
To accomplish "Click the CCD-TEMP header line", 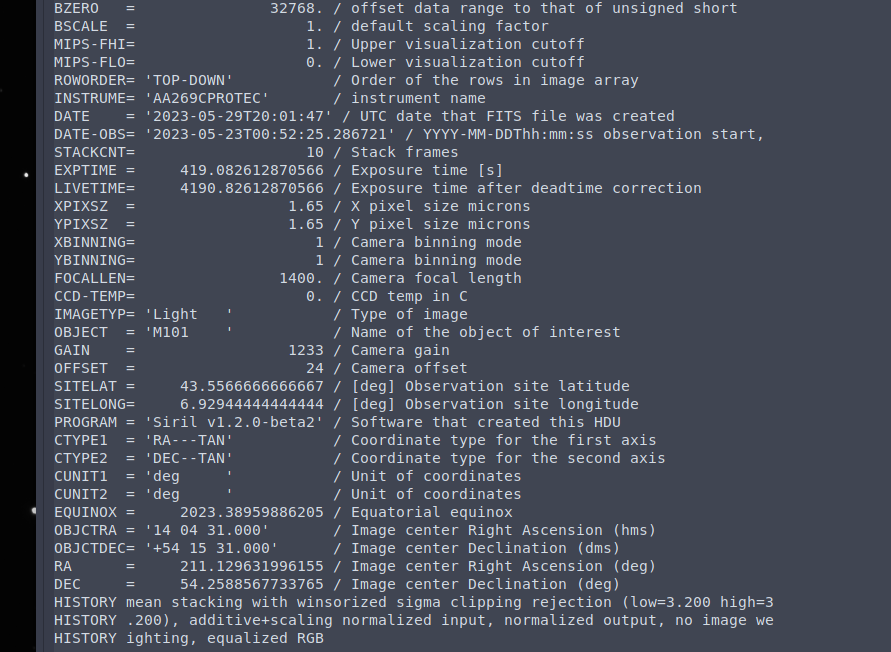I will tap(261, 296).
